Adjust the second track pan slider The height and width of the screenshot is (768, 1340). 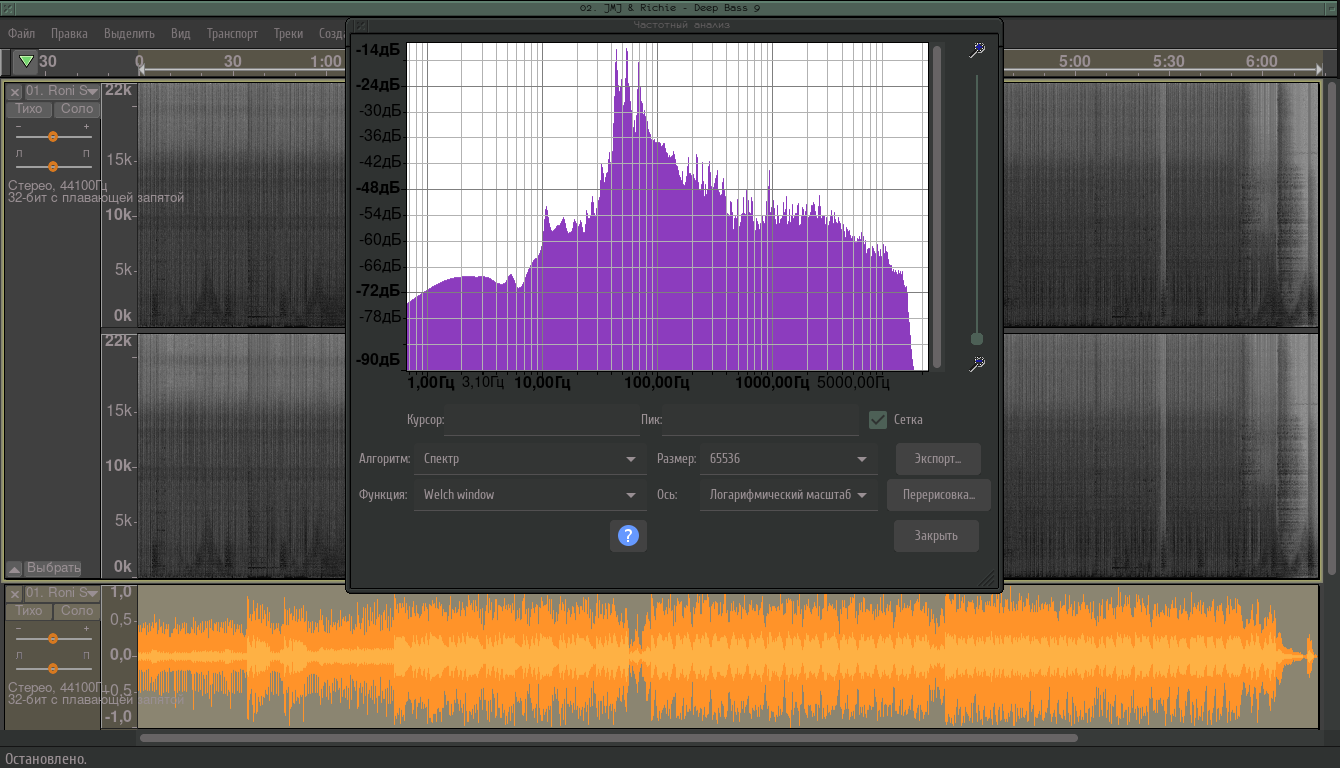click(x=53, y=668)
